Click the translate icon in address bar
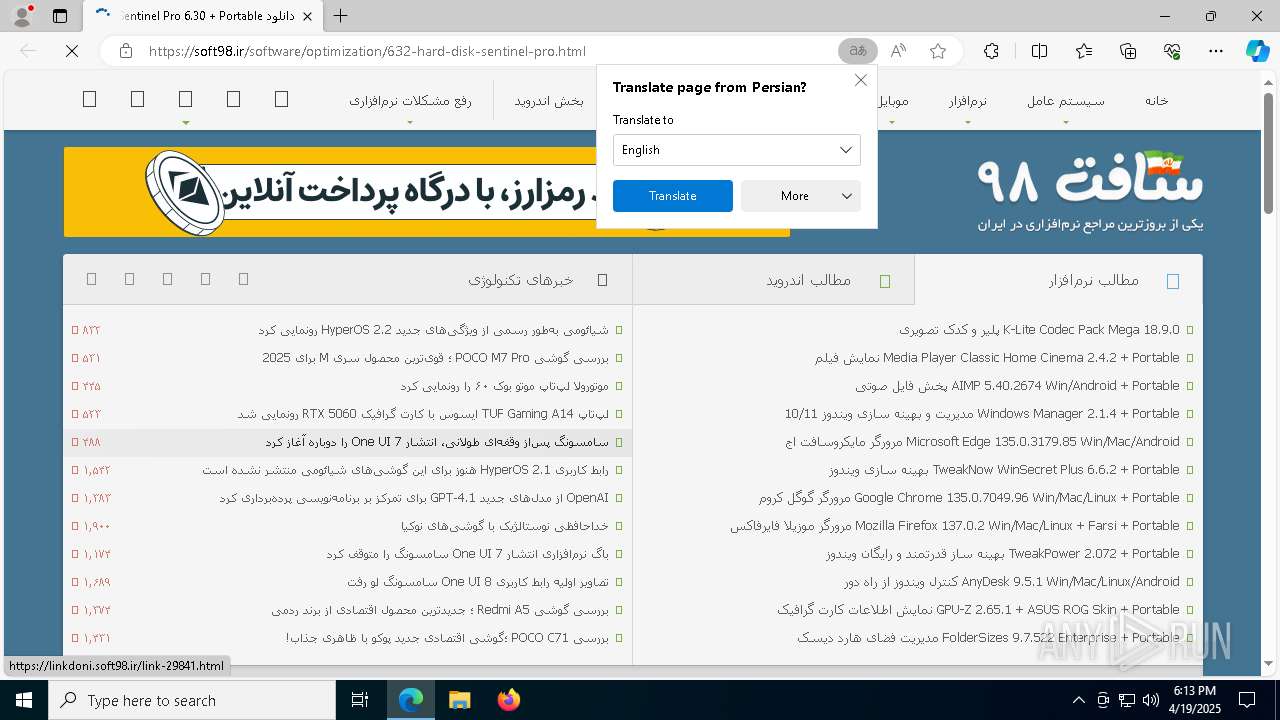The height and width of the screenshot is (720, 1280). (x=858, y=51)
